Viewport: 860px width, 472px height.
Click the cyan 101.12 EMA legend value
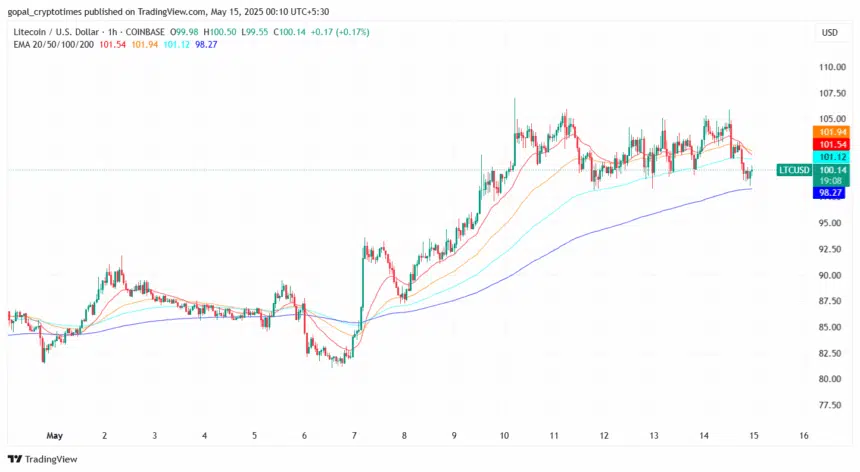coord(176,44)
